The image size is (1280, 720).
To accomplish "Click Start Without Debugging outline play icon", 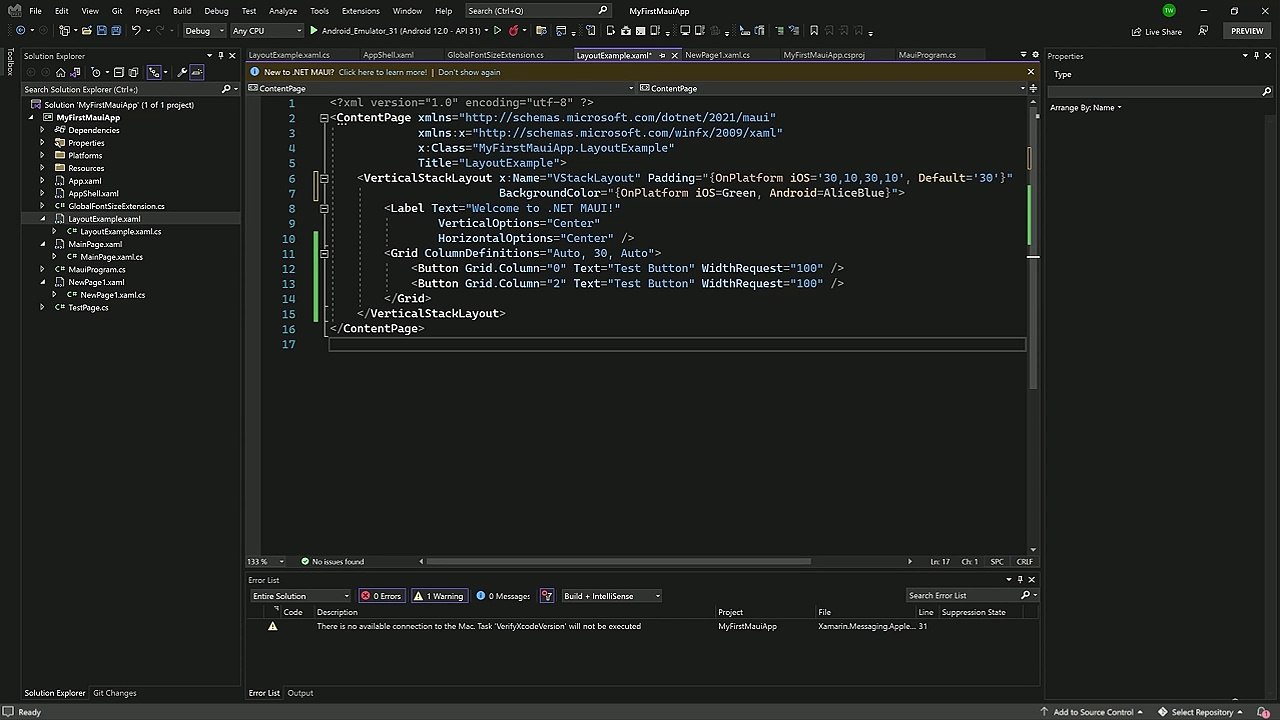I will tap(497, 31).
